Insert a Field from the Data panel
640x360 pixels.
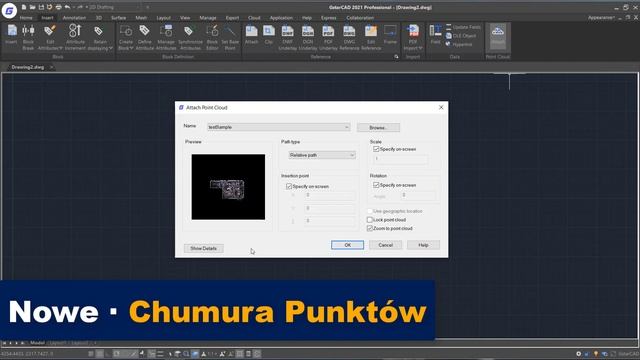[x=436, y=35]
